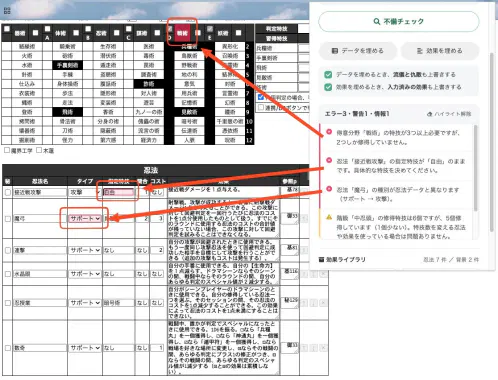Toggle the gap checkbox labelled A

[x=47, y=29]
